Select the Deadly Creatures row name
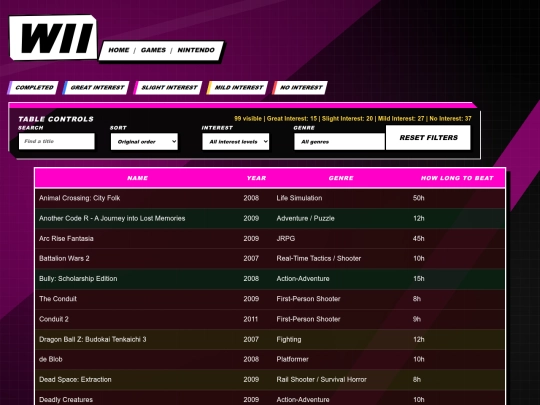Viewport: 540px width, 405px height. coord(66,399)
